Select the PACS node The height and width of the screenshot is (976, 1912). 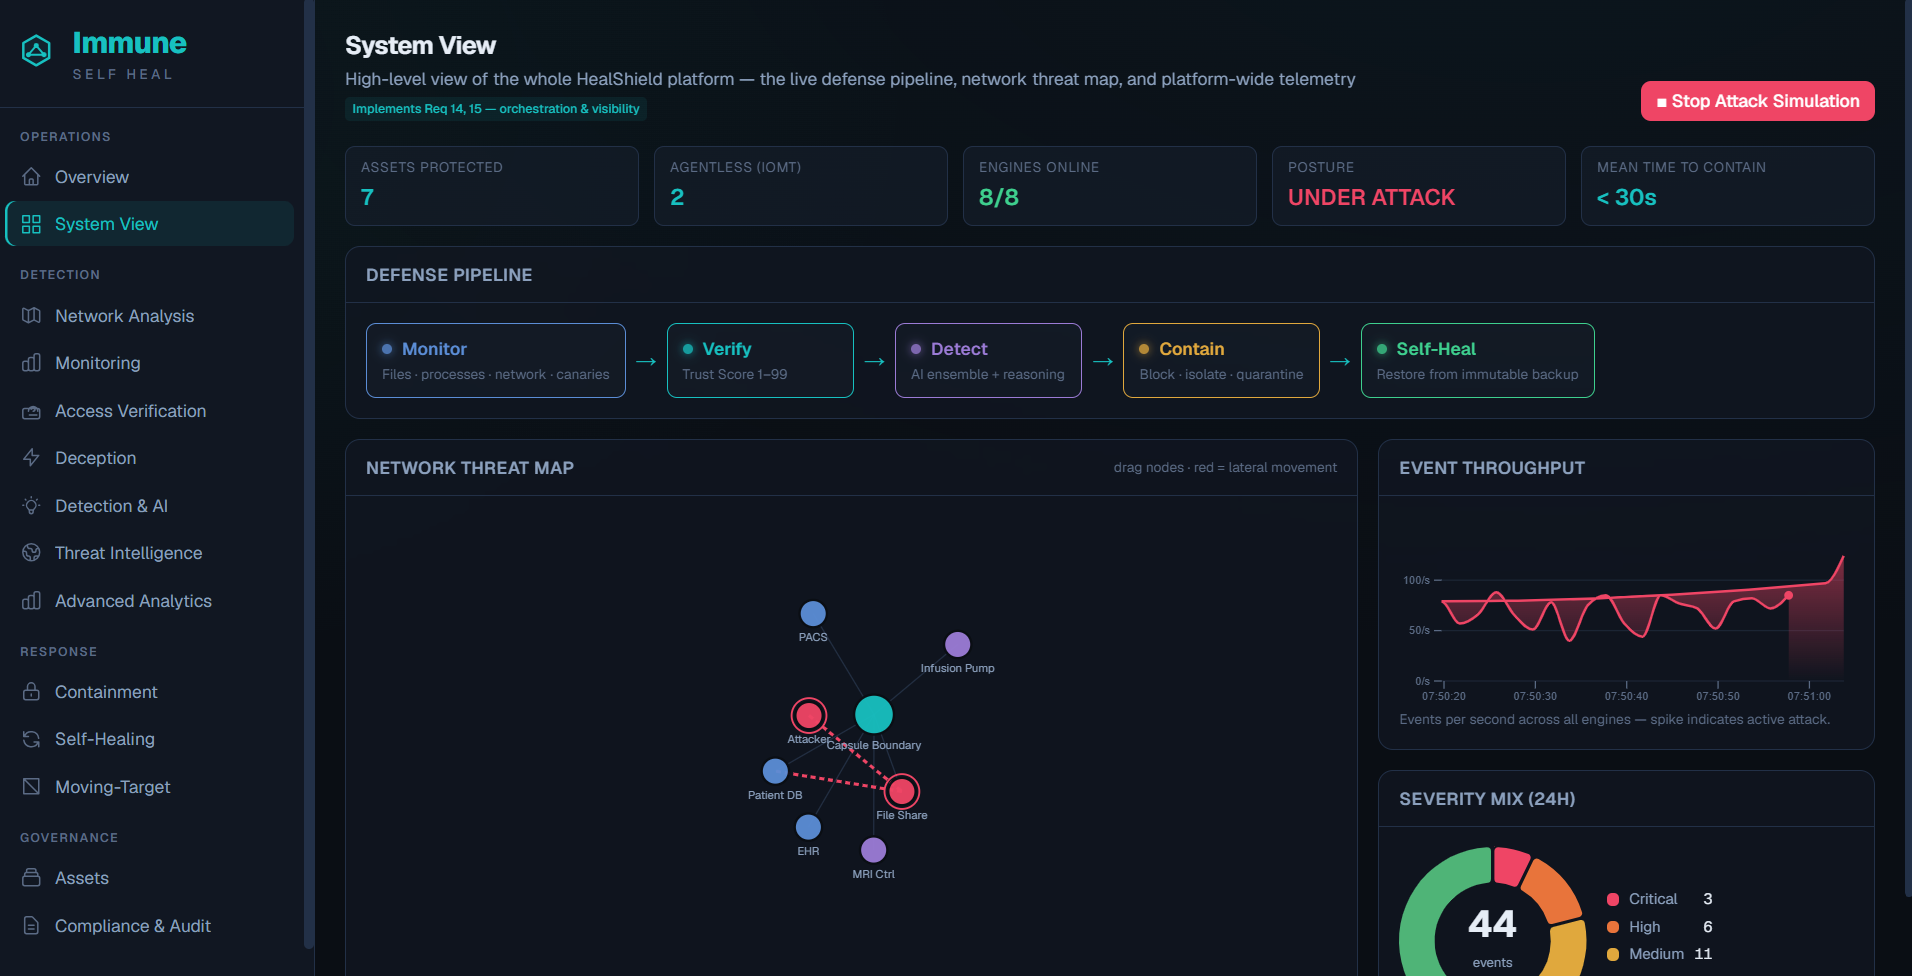pos(813,613)
